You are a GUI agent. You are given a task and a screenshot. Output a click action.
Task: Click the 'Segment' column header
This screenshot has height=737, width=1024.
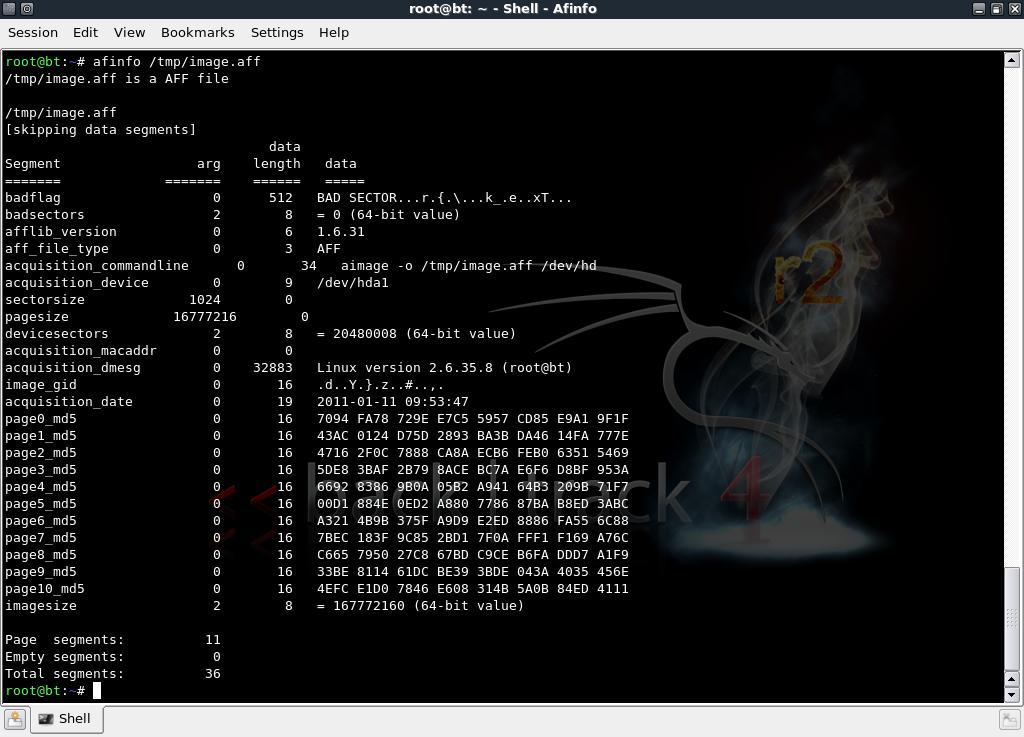(33, 163)
